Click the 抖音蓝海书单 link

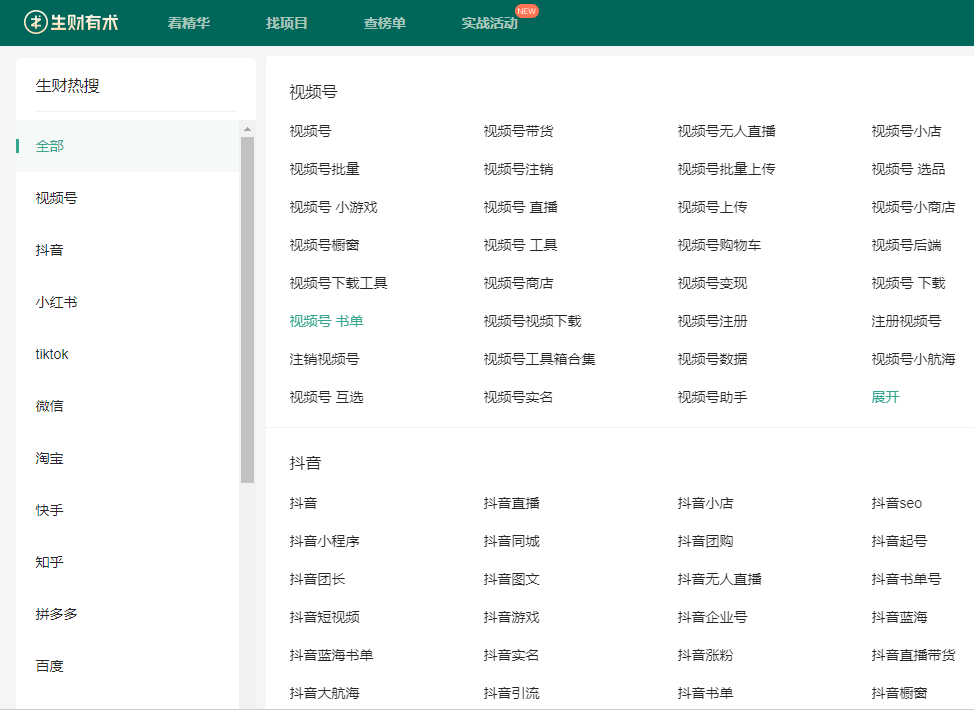332,655
